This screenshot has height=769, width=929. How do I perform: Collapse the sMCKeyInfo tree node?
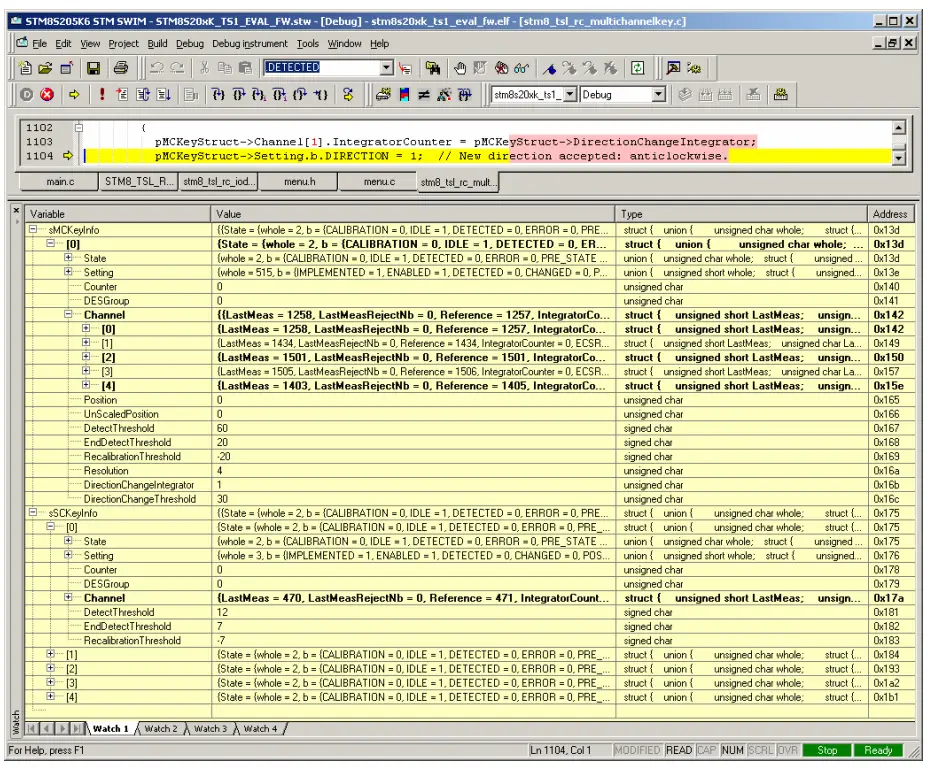tap(34, 230)
